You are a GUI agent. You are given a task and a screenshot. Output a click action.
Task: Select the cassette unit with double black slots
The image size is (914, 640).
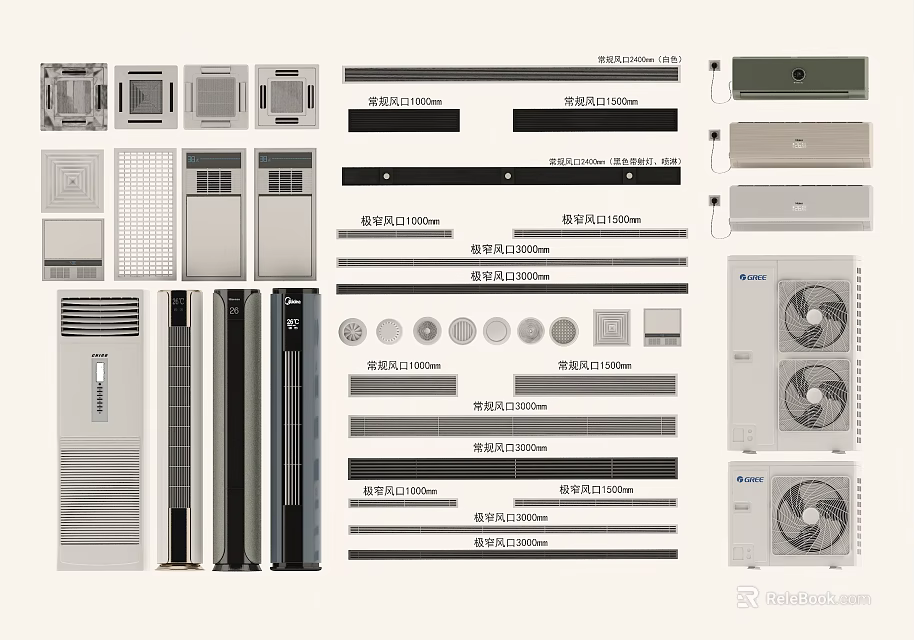[x=287, y=97]
